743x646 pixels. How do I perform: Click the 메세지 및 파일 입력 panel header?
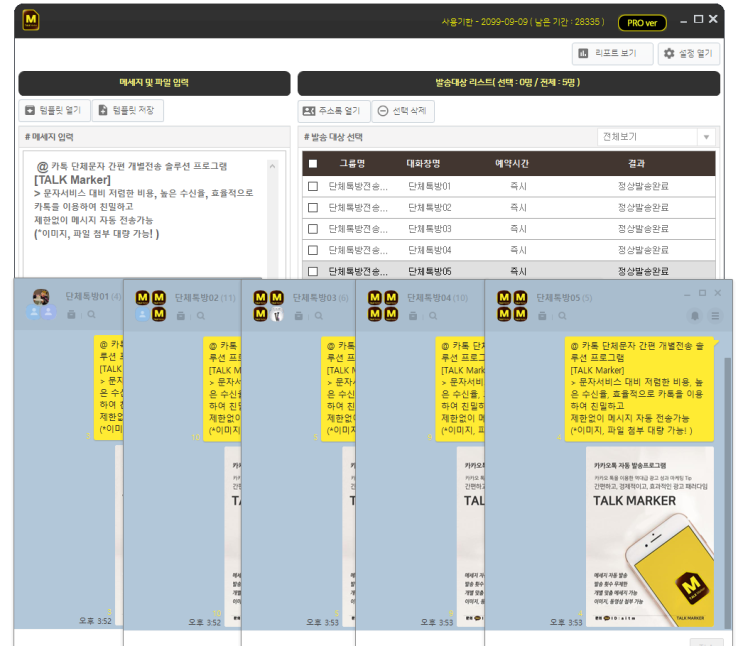pos(154,83)
